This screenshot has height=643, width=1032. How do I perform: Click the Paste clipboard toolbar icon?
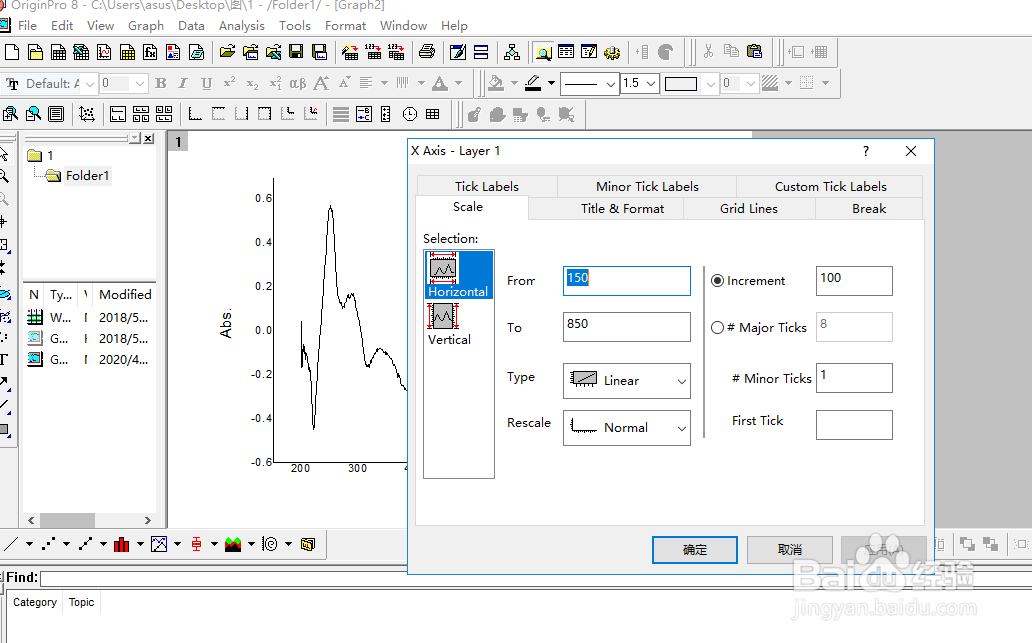tap(754, 51)
